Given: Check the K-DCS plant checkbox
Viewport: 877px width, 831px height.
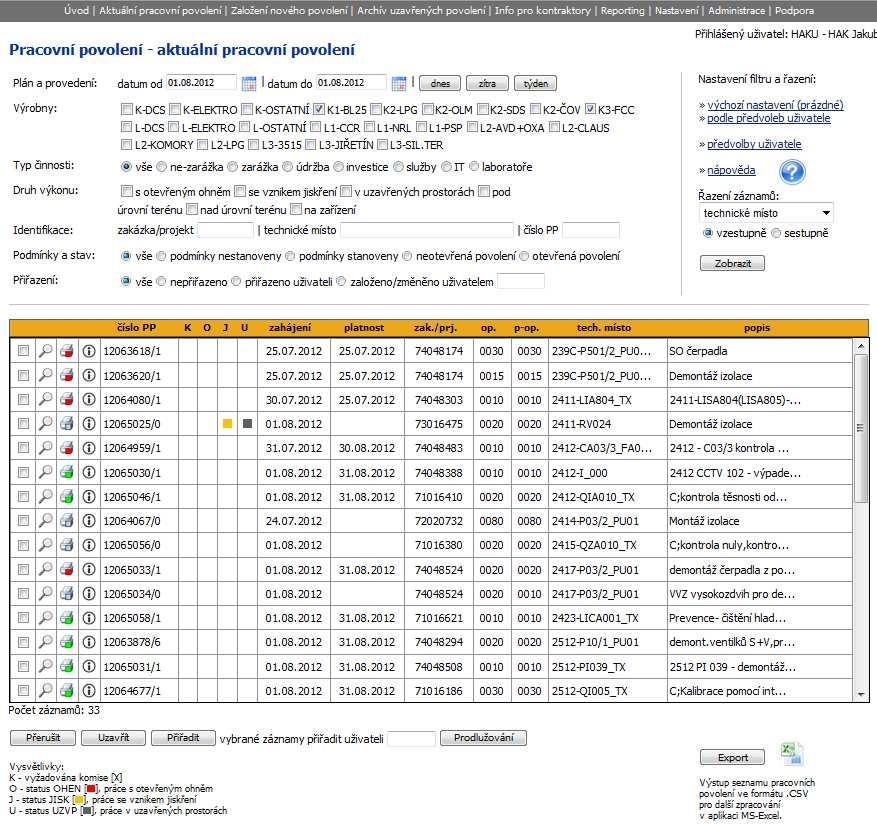Looking at the screenshot, I should pos(127,109).
